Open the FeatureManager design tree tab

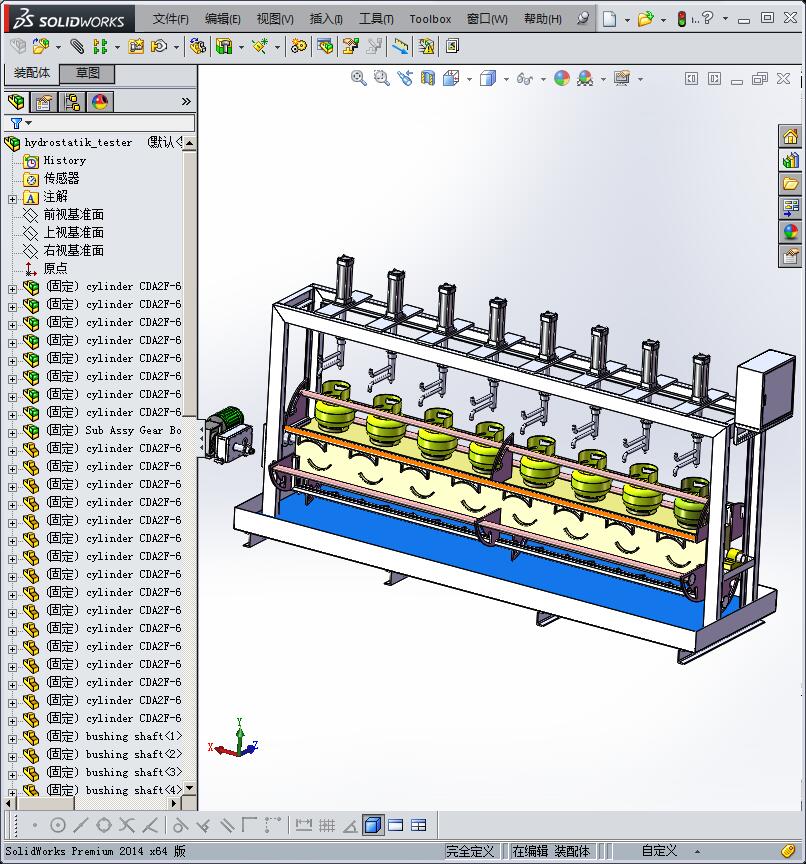pos(16,102)
